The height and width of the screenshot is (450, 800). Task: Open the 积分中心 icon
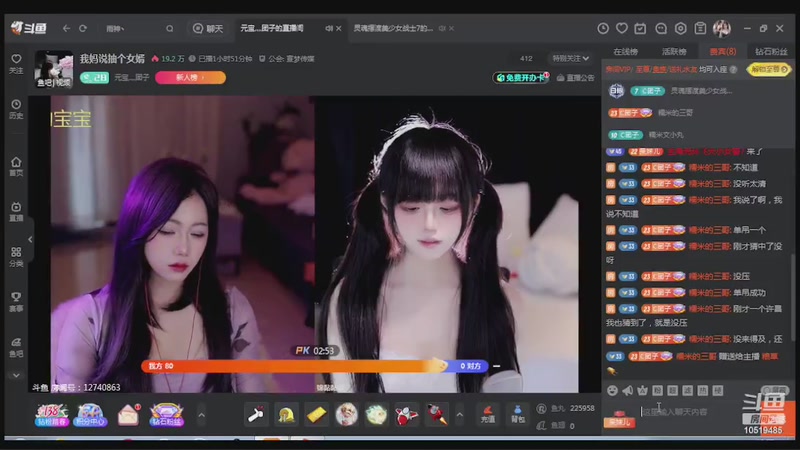pyautogui.click(x=90, y=415)
